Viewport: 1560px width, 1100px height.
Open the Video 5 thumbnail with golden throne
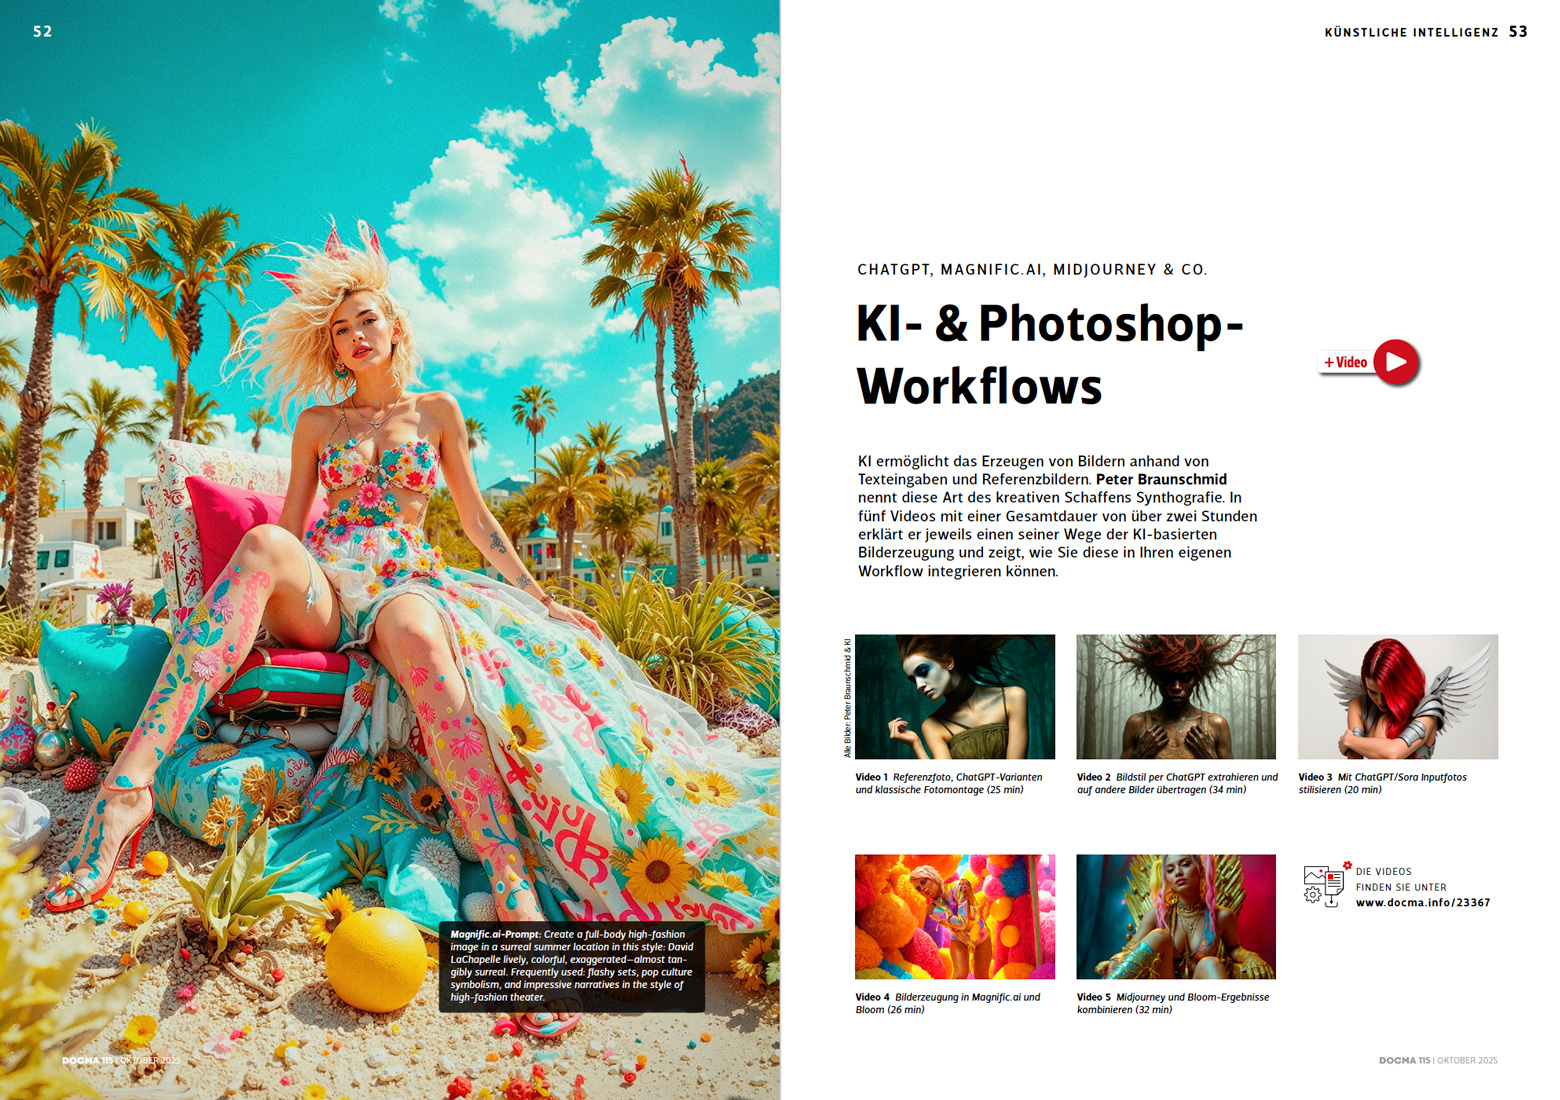click(1176, 916)
